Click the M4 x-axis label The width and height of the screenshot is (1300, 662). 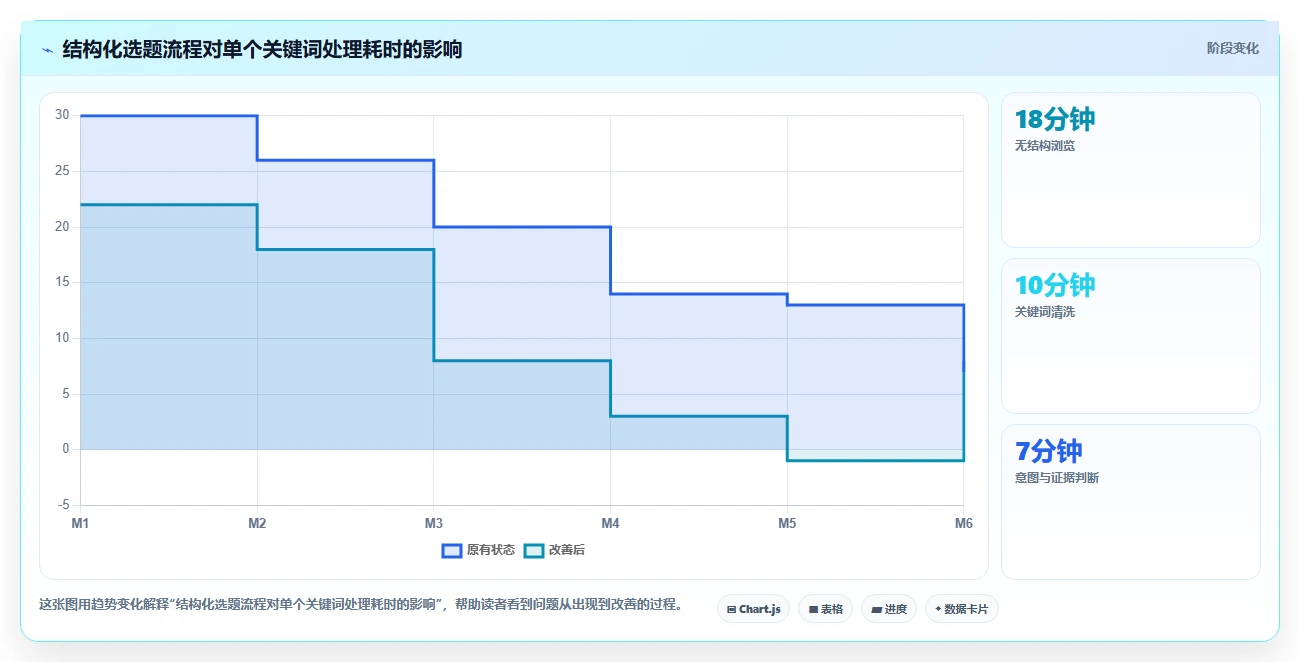click(610, 523)
